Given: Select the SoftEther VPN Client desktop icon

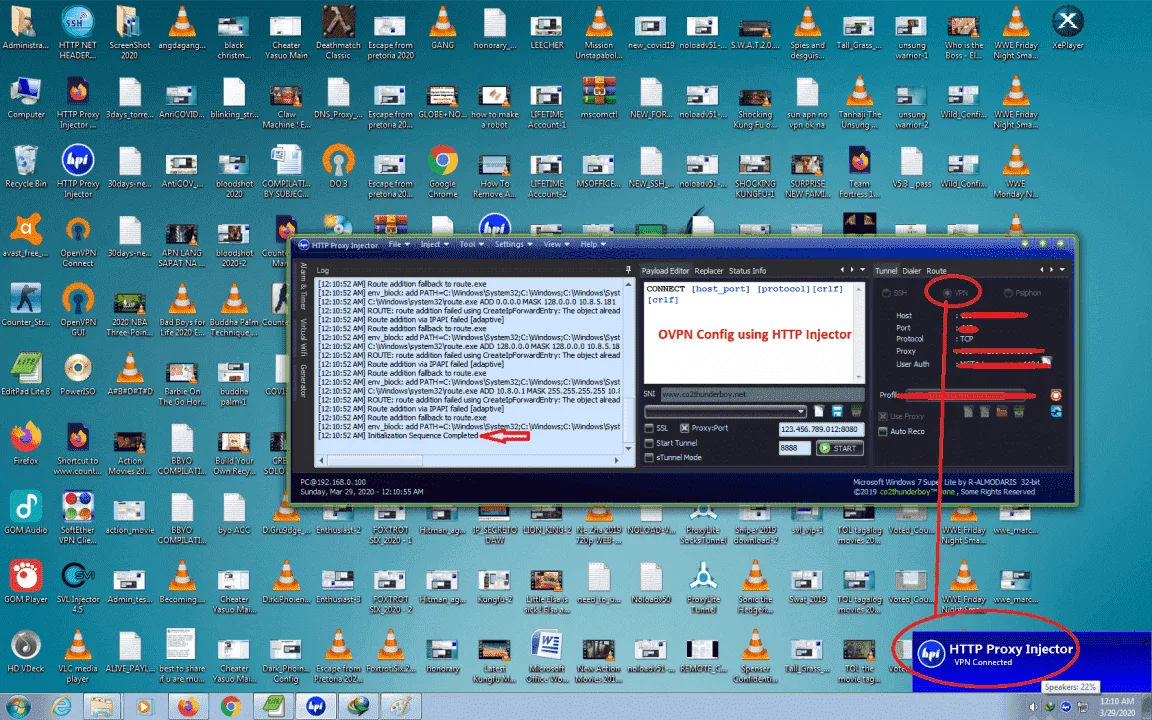Looking at the screenshot, I should pyautogui.click(x=78, y=518).
